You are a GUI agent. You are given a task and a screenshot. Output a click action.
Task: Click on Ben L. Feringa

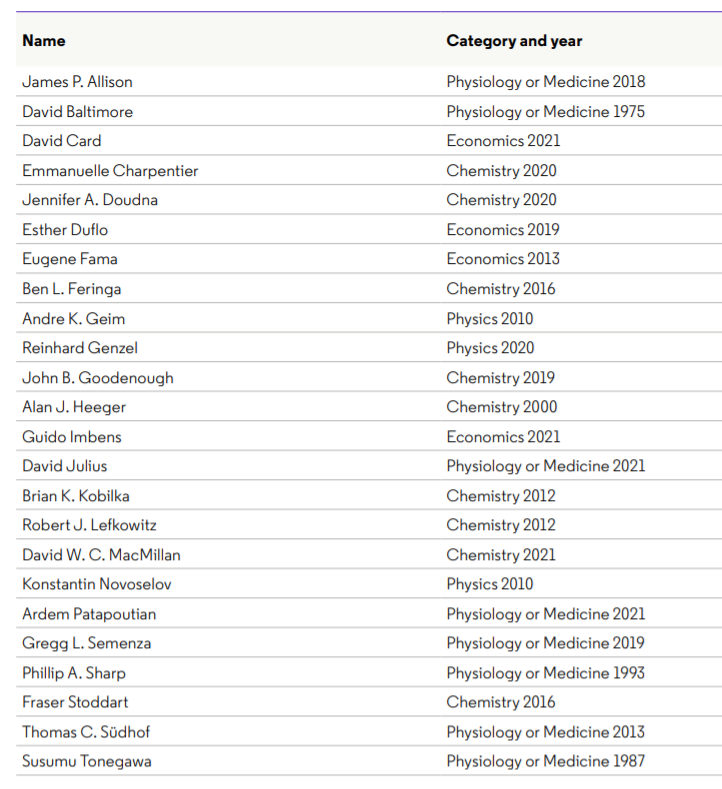coord(72,289)
